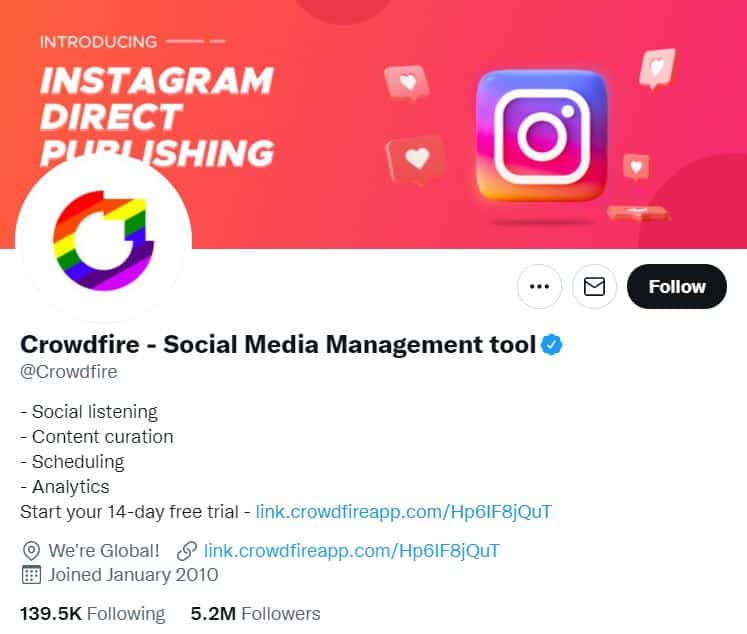The height and width of the screenshot is (634, 747).
Task: Click the INTRODUCING text in the banner
Action: pyautogui.click(x=98, y=42)
